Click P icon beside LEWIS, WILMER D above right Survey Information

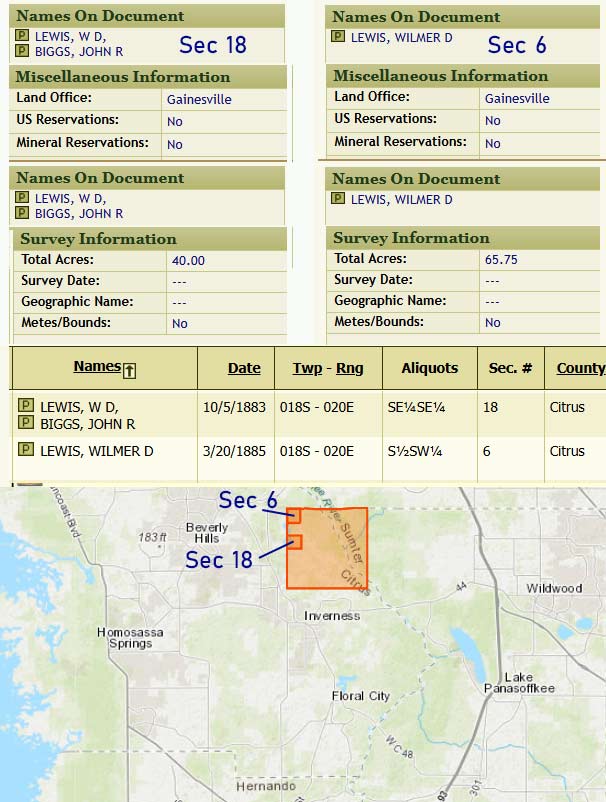[x=338, y=200]
